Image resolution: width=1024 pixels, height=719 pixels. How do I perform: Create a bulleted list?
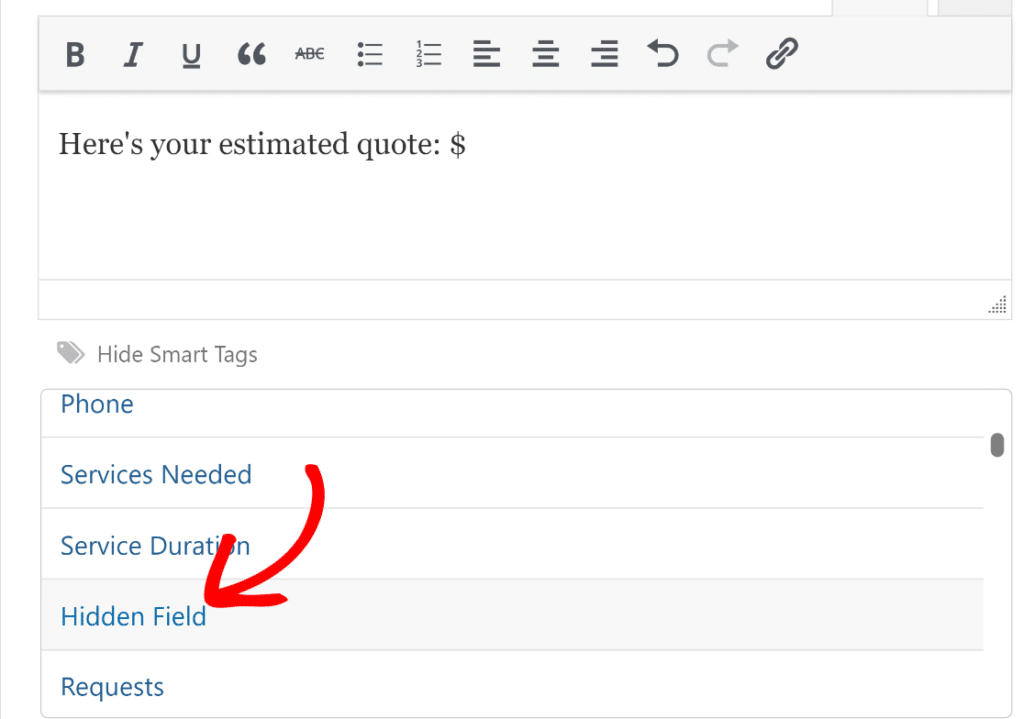(369, 54)
